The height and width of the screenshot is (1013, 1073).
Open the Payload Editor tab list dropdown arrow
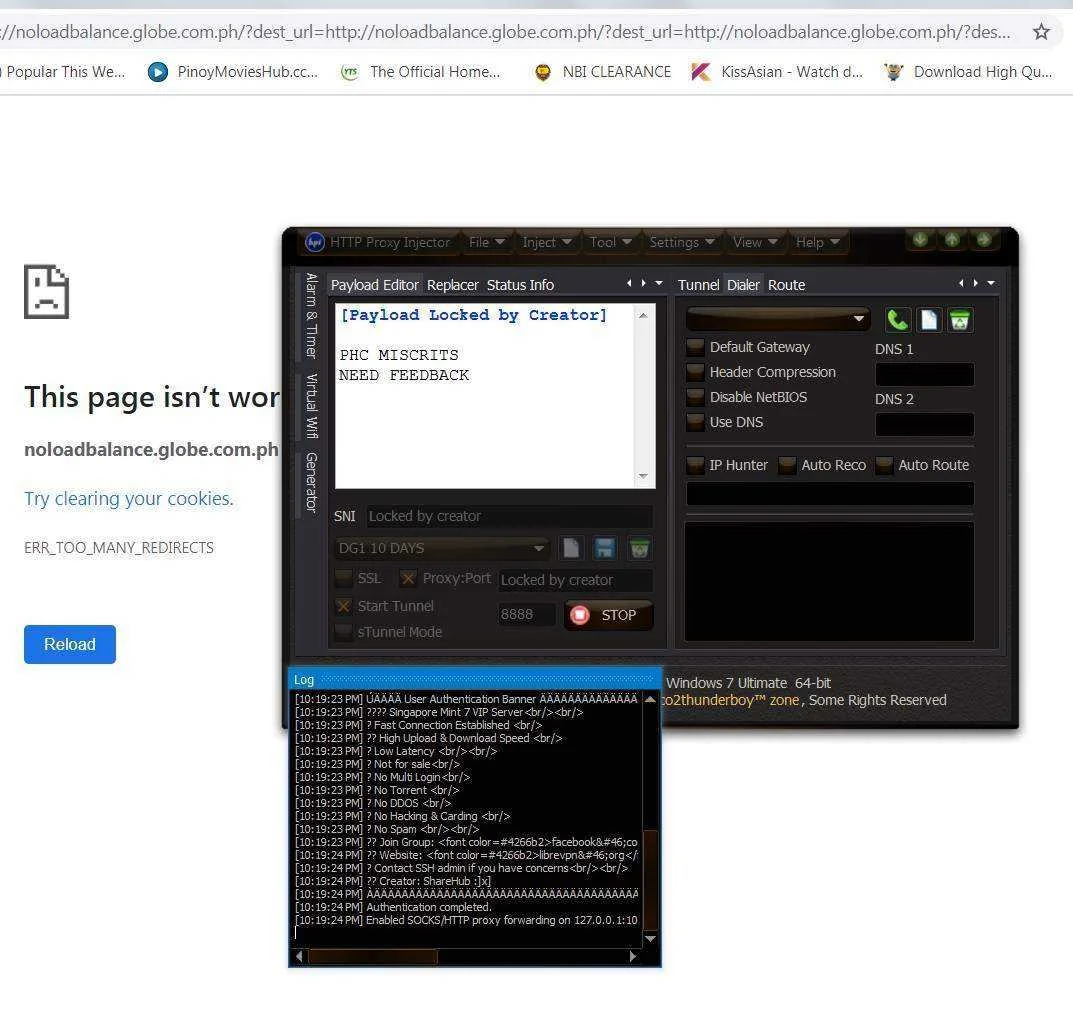tap(659, 283)
